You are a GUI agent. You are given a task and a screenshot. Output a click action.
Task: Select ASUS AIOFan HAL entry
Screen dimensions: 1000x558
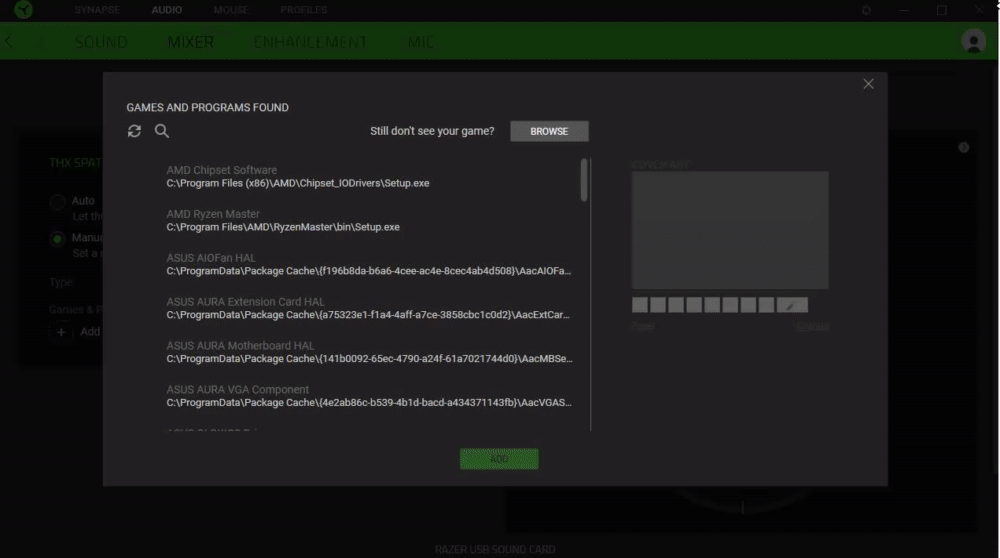pos(370,265)
